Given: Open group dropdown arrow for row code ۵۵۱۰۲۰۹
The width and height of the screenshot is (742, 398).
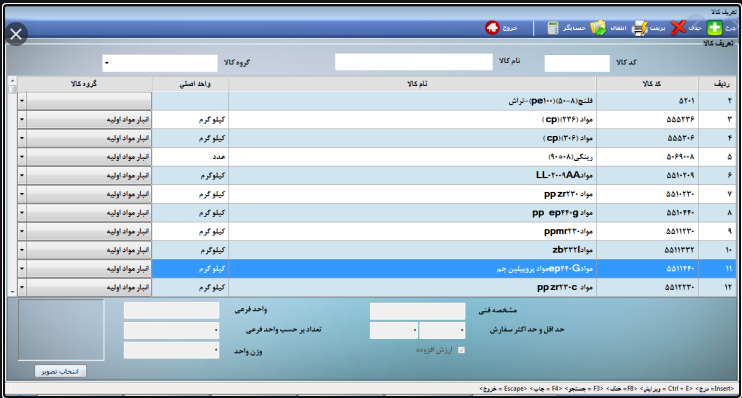Looking at the screenshot, I should click(x=22, y=176).
